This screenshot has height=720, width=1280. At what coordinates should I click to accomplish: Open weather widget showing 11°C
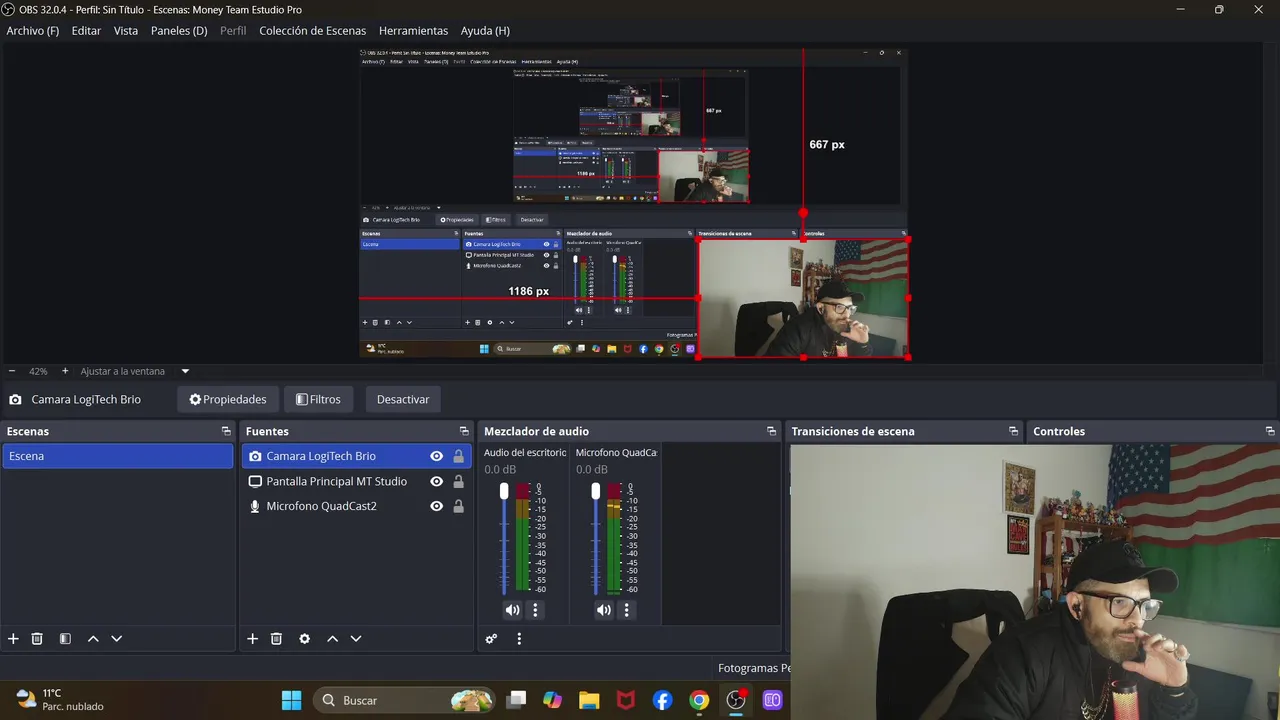[60, 700]
